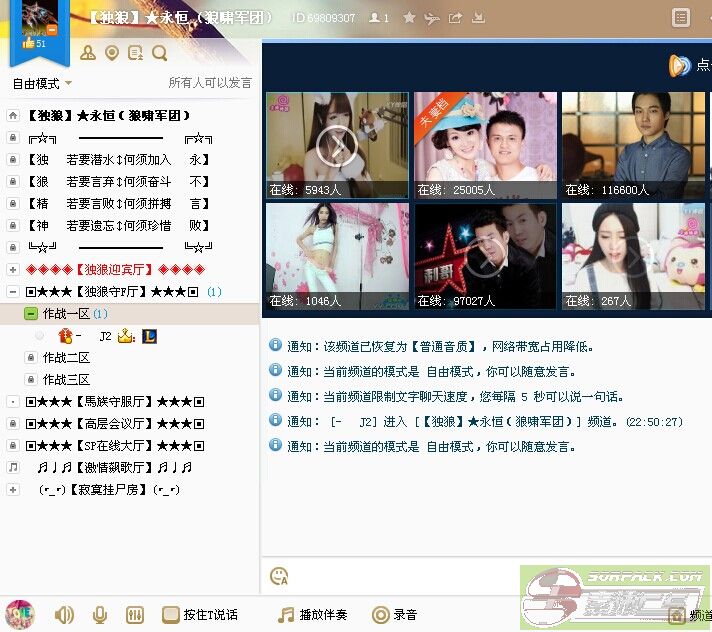Image resolution: width=712 pixels, height=632 pixels.
Task: Click the favorite star icon in the header
Action: click(409, 17)
